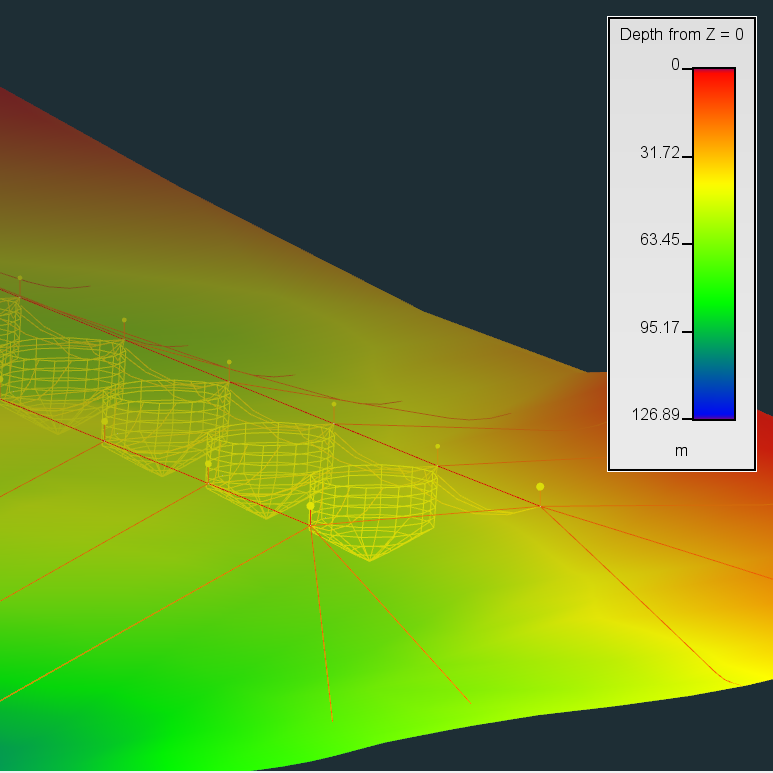Select the lone yellow buoy right of the cages
Viewport: 773px width, 773px height.
(x=540, y=487)
